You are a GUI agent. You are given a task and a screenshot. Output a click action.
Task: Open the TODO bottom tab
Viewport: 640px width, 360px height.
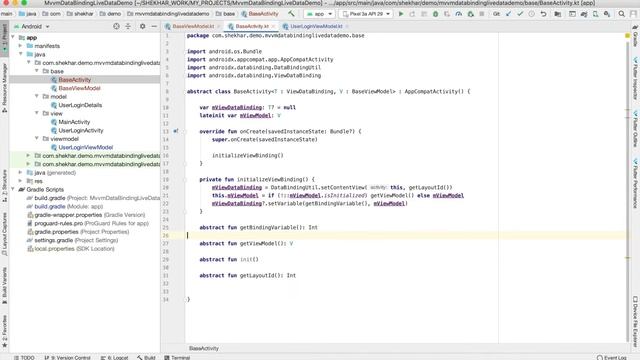(24, 358)
